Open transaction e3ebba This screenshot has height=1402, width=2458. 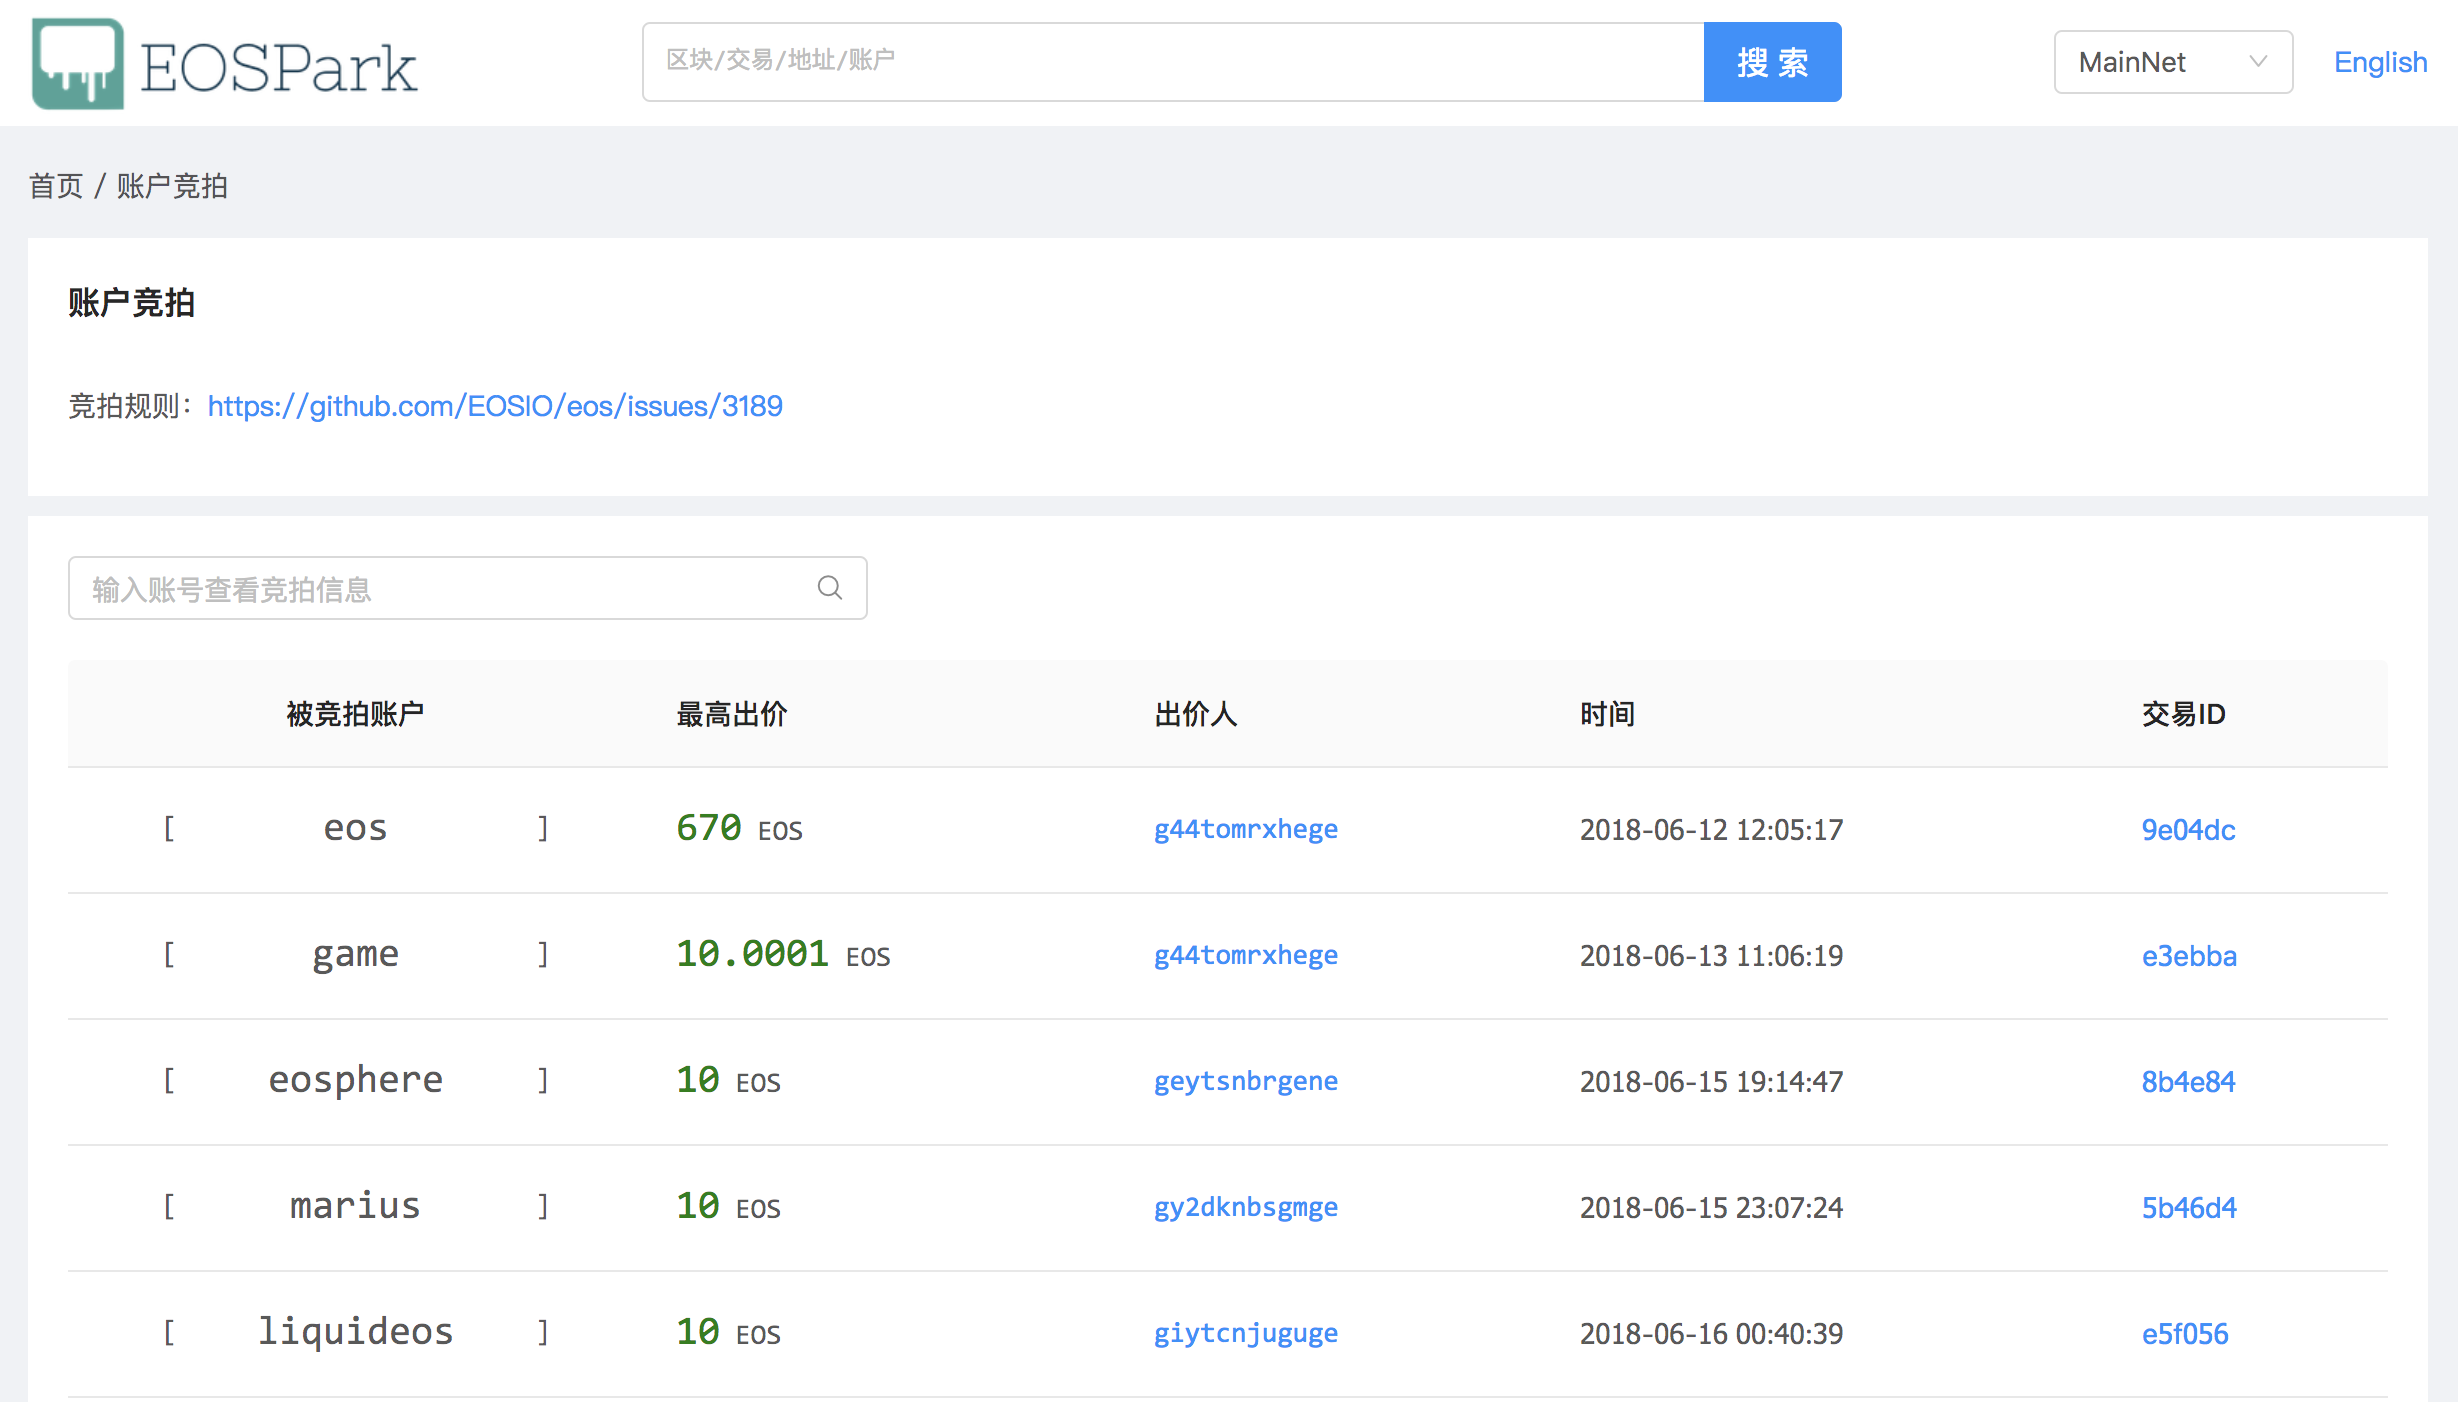pyautogui.click(x=2189, y=956)
